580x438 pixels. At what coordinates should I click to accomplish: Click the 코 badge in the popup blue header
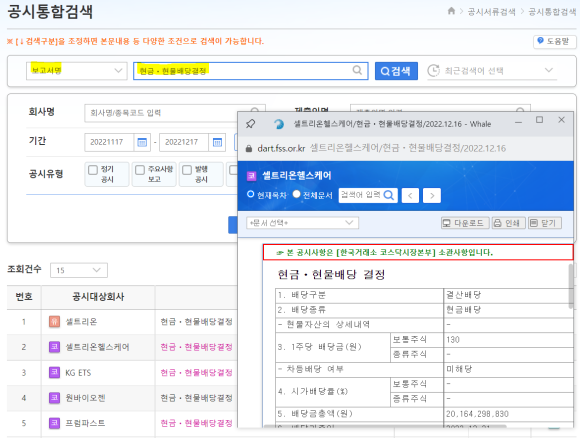click(x=252, y=176)
